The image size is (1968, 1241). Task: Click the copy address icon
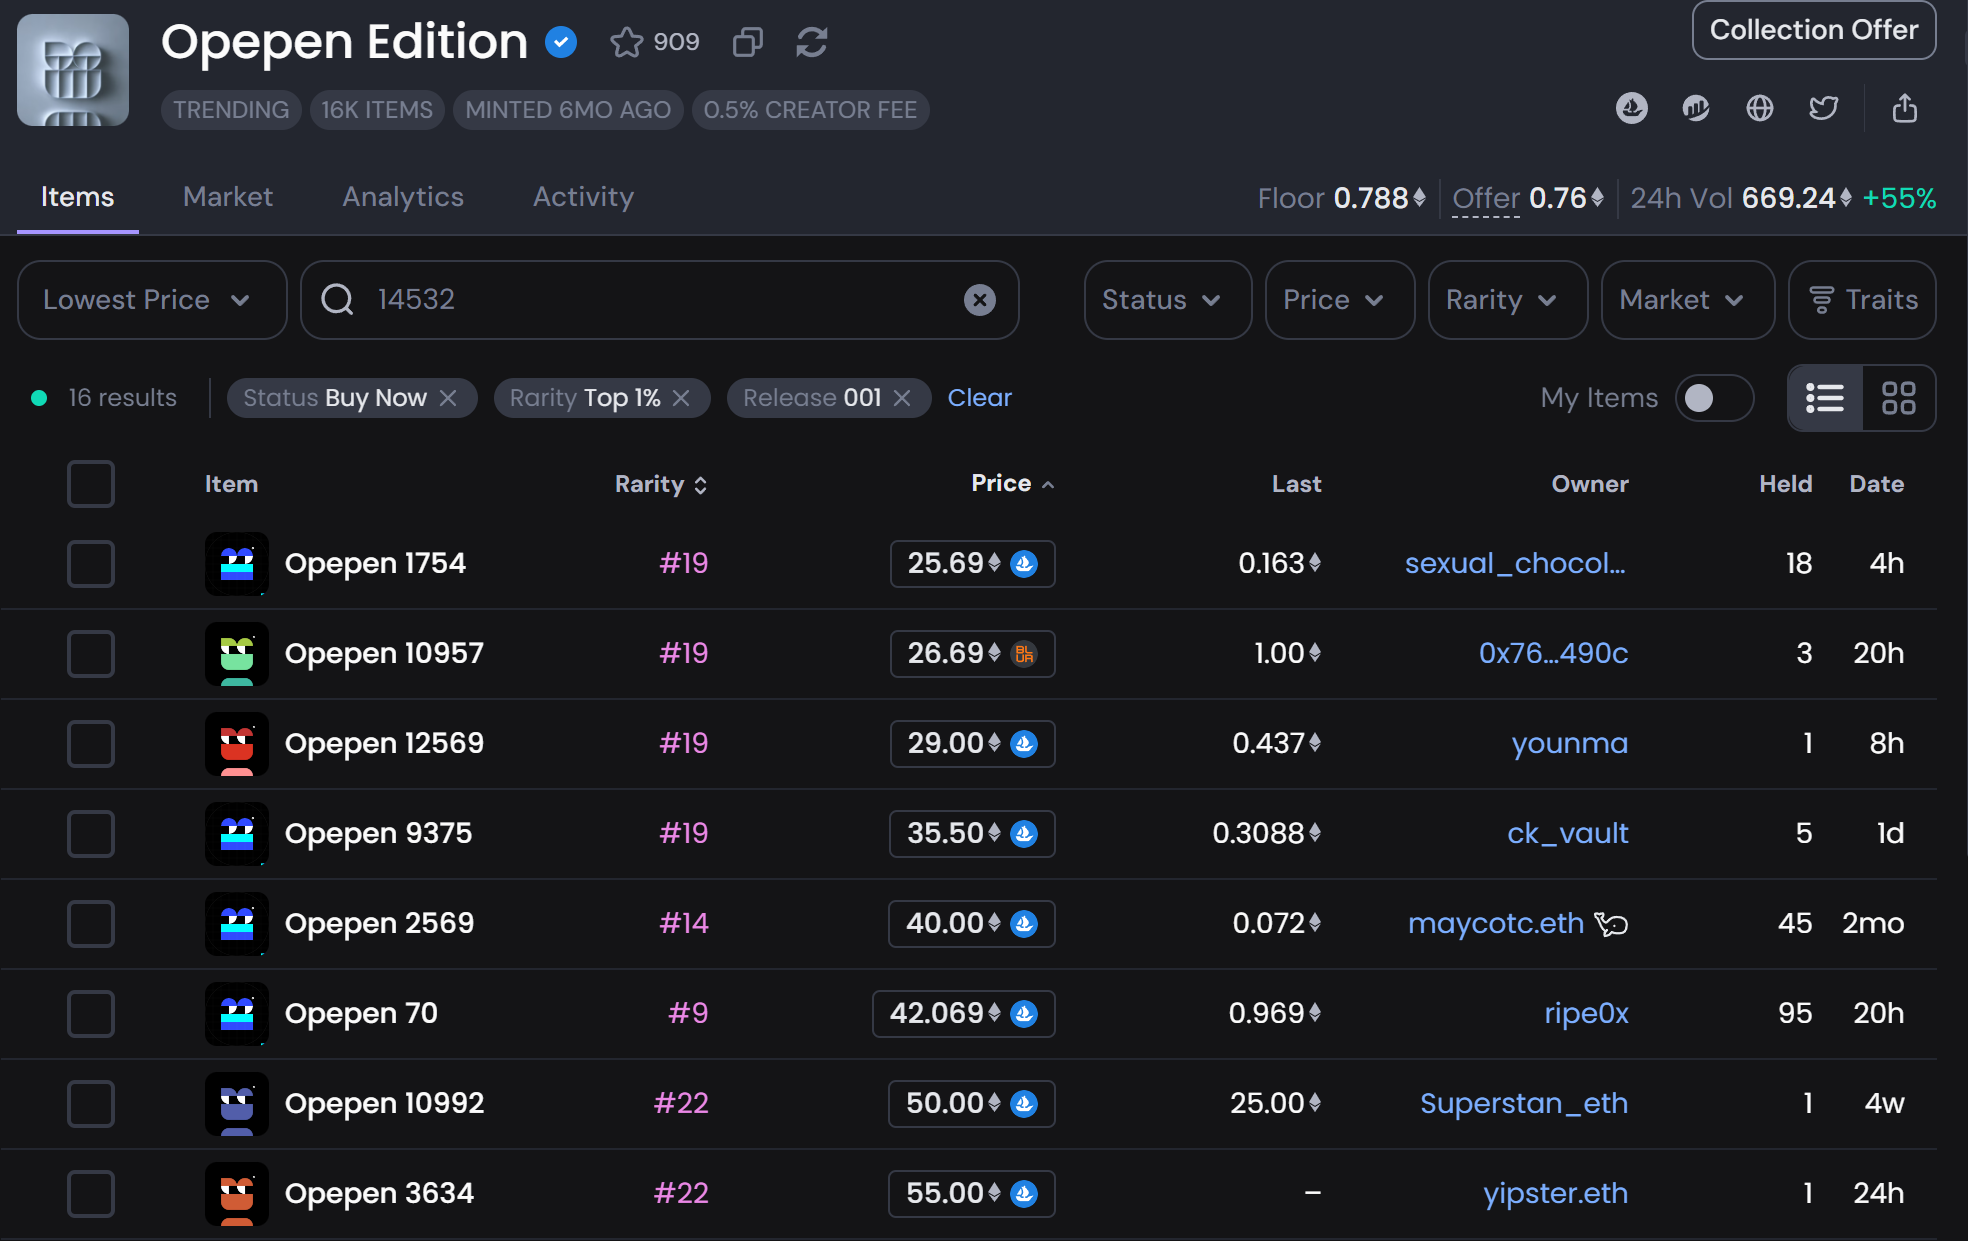747,42
